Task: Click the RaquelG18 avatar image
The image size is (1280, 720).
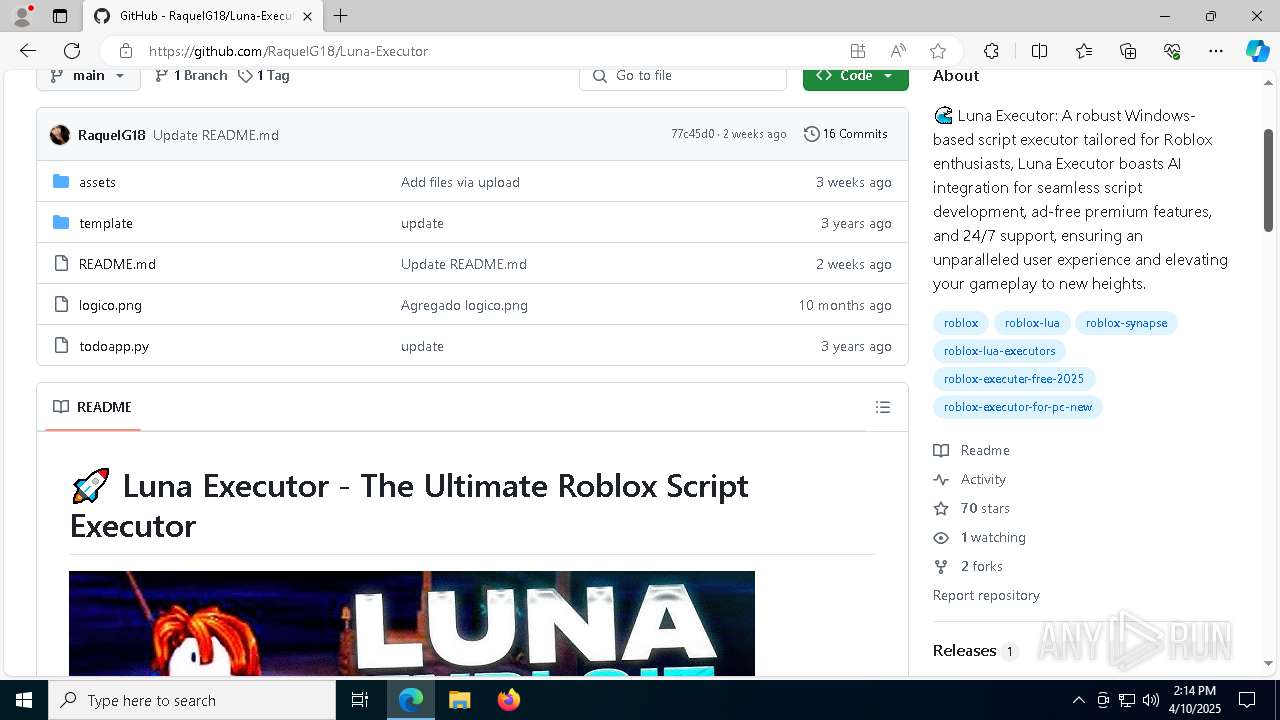Action: (60, 135)
